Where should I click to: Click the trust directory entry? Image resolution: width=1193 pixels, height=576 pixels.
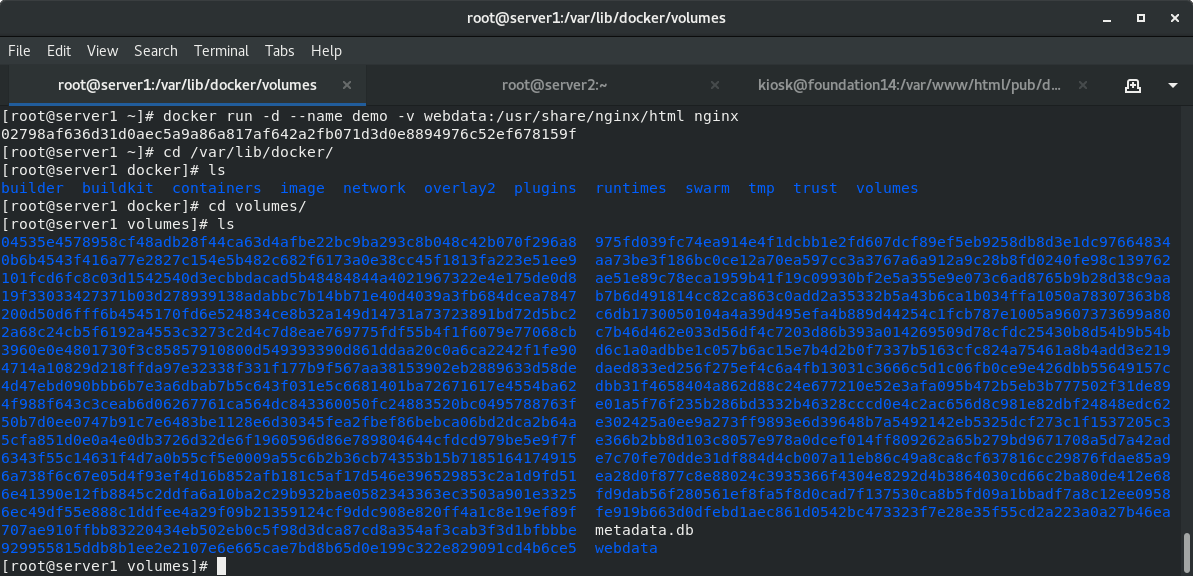click(x=816, y=188)
